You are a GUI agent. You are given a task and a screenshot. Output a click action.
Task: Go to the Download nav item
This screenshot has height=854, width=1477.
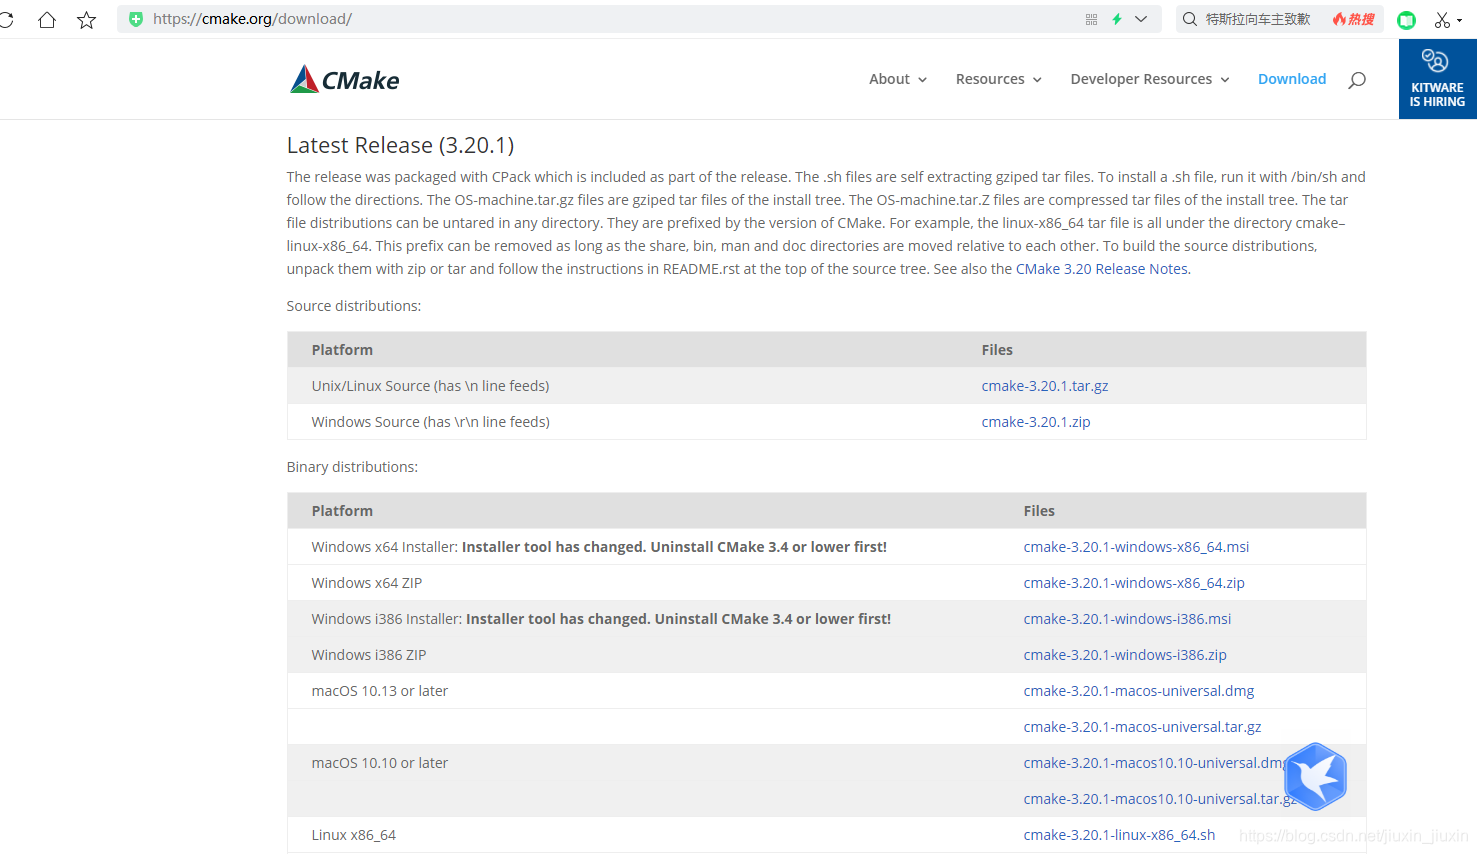(1292, 79)
